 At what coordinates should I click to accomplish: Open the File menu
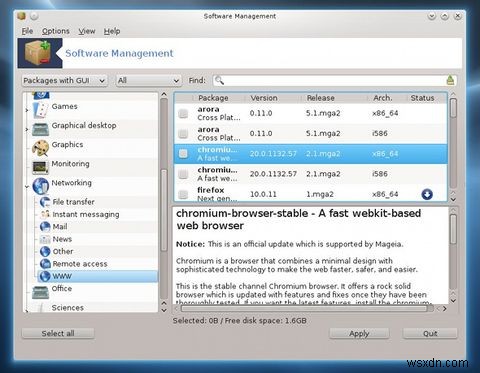click(x=27, y=31)
